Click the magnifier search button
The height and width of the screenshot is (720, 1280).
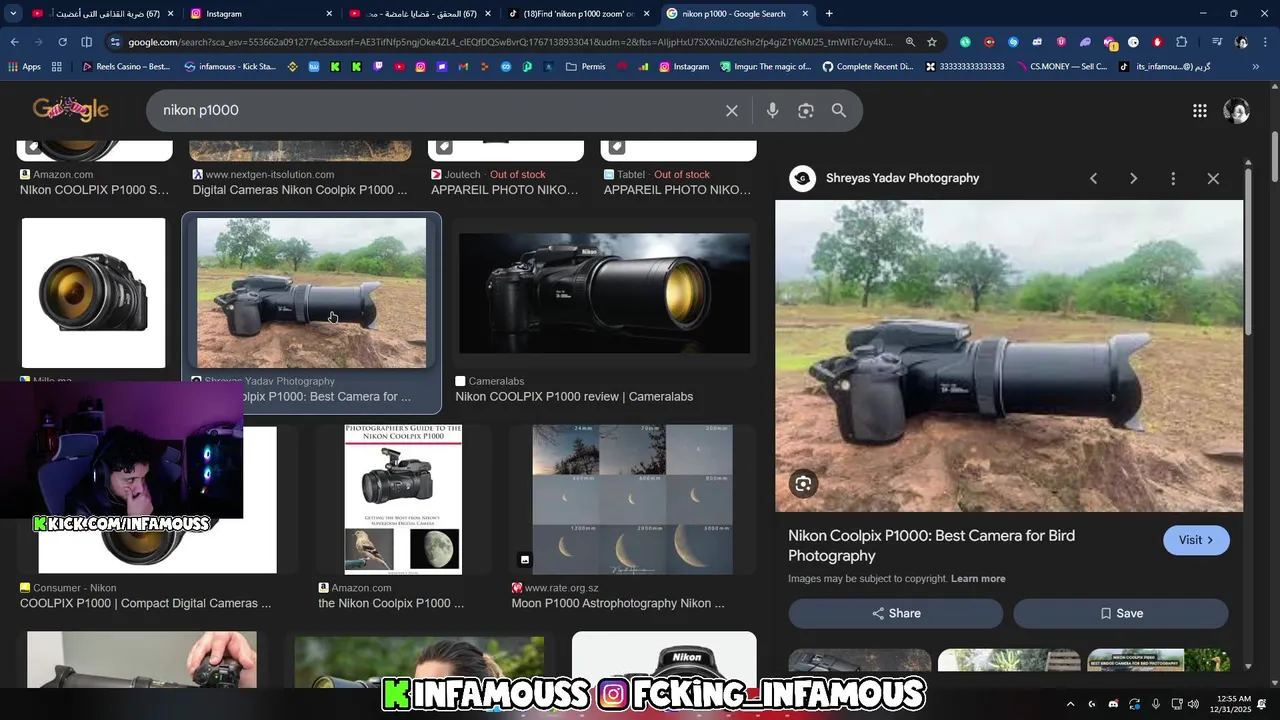pyautogui.click(x=839, y=111)
